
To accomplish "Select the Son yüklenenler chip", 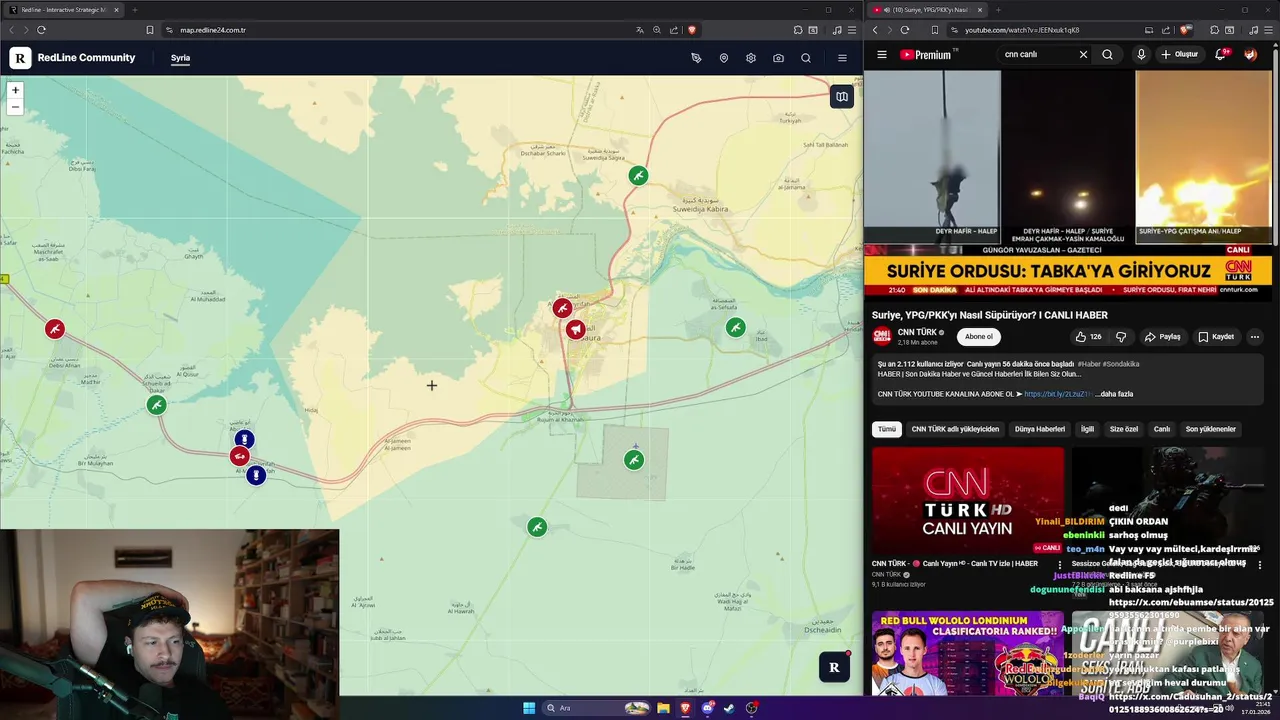I will [1211, 429].
